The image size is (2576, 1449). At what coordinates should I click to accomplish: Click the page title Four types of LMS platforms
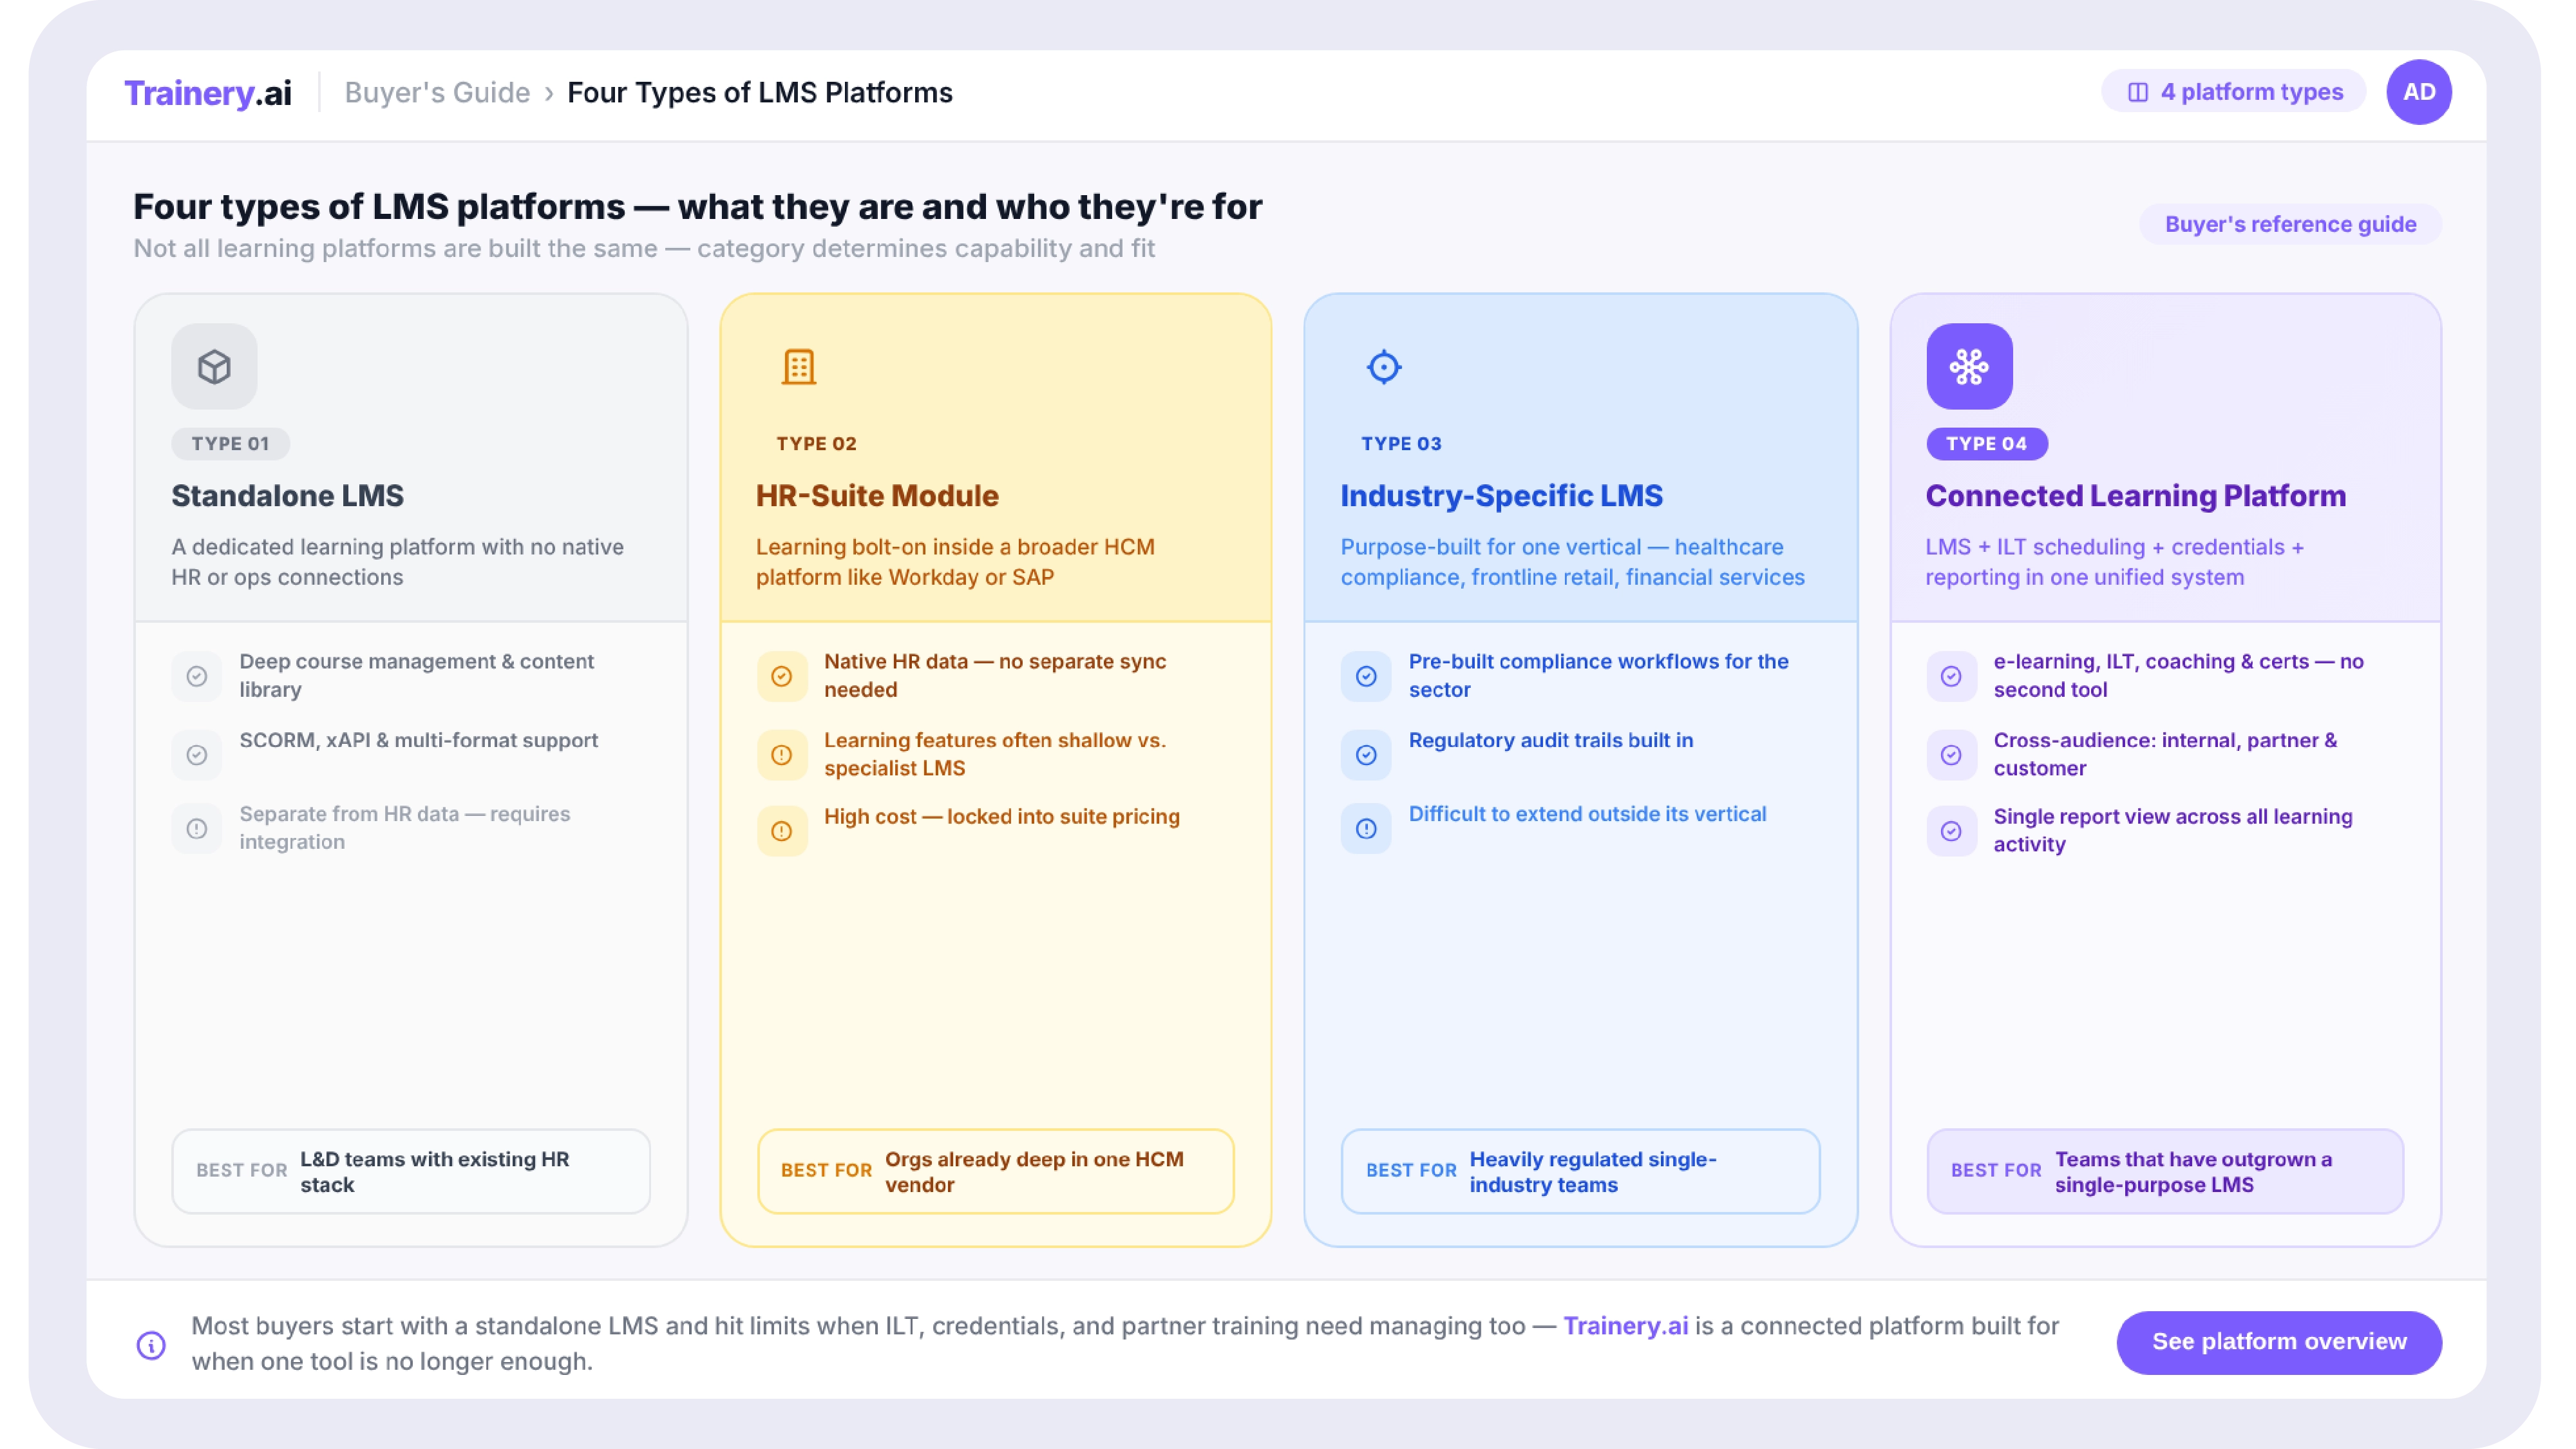[x=697, y=206]
